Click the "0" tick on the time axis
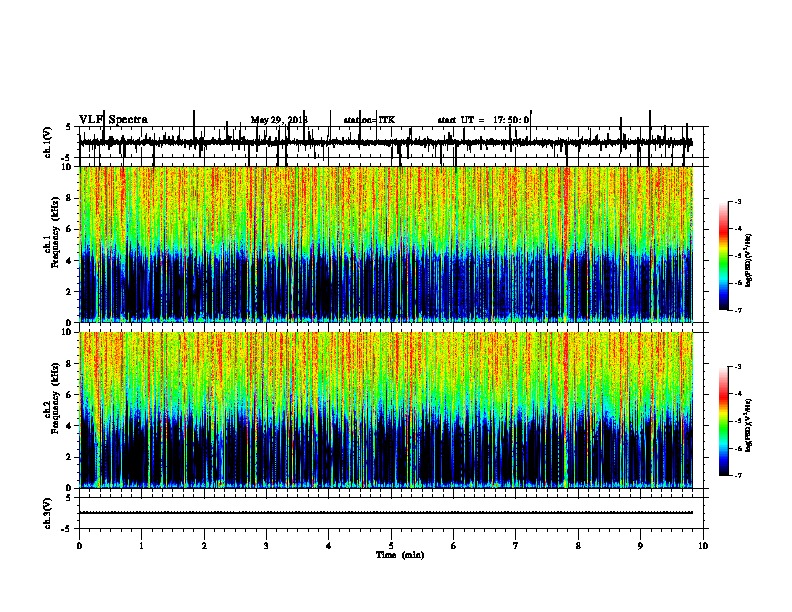This screenshot has width=792, height=612. [79, 546]
